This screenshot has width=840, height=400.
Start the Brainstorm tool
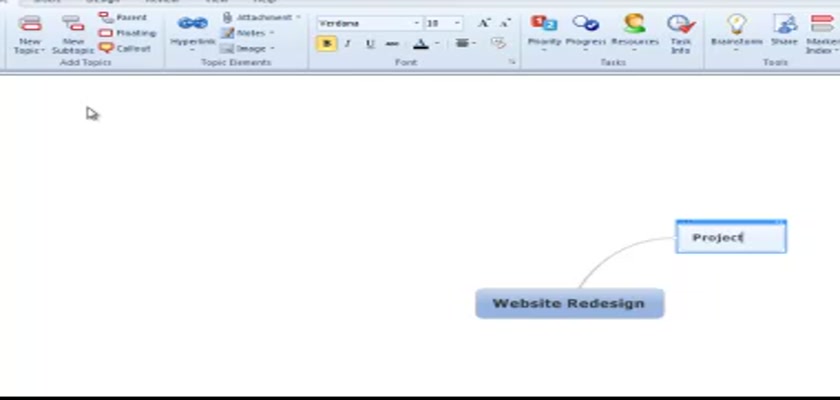(x=737, y=33)
